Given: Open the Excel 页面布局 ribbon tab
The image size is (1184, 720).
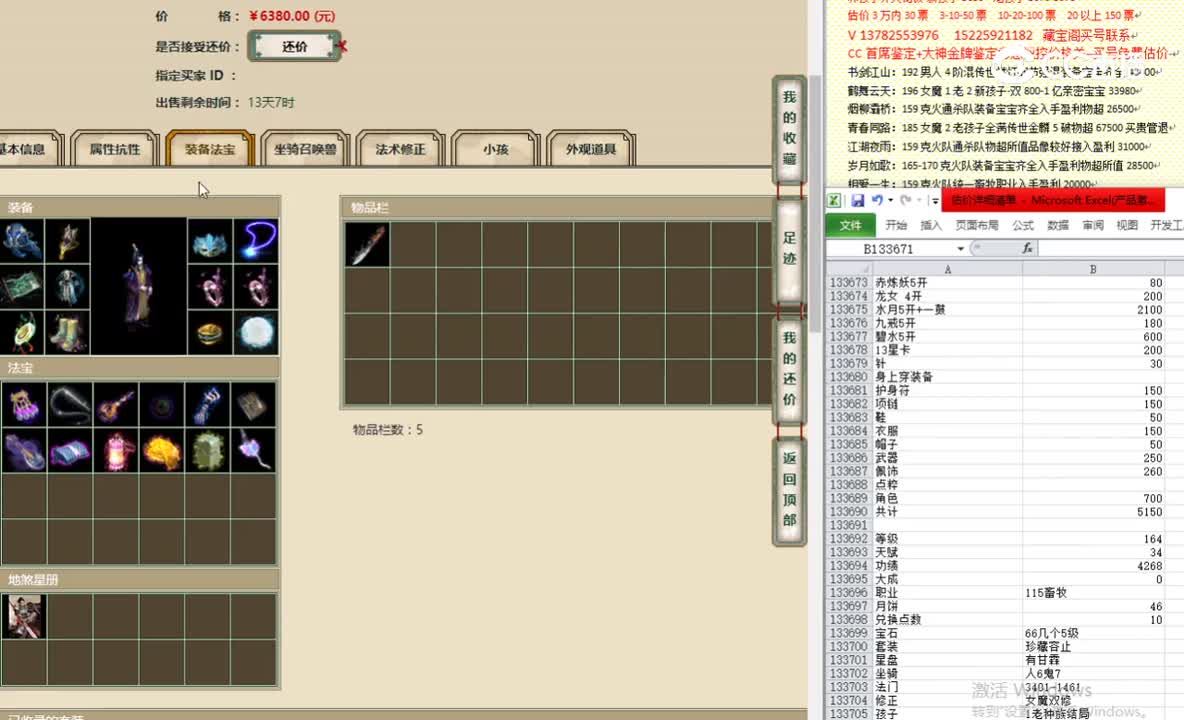Looking at the screenshot, I should click(x=976, y=225).
